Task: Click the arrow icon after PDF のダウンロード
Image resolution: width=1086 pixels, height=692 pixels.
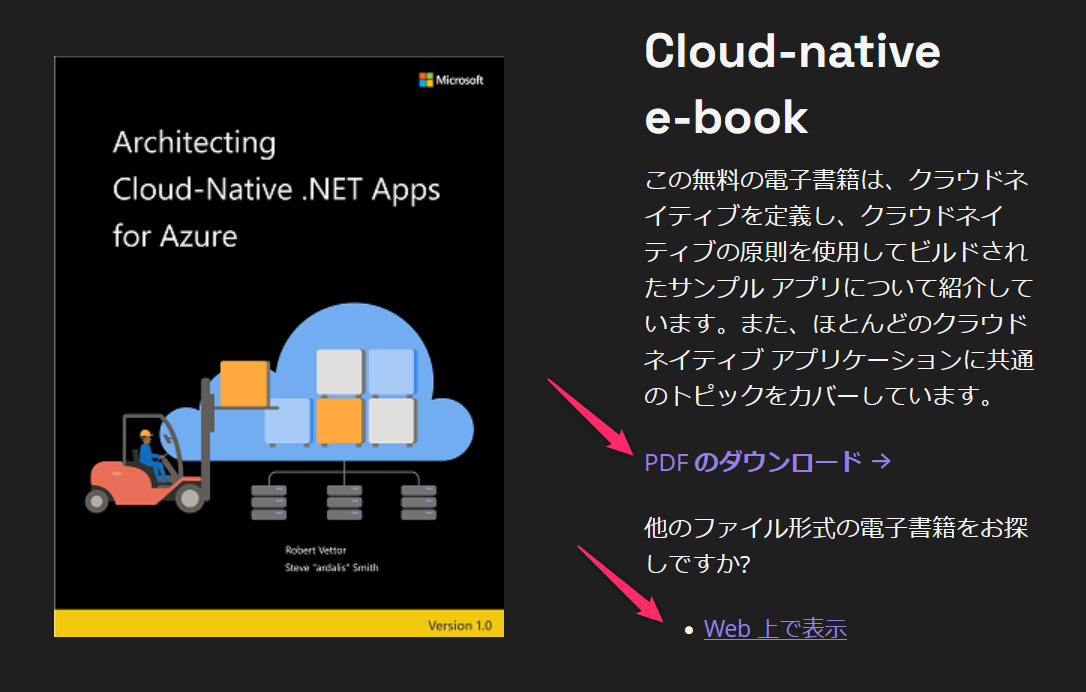Action: [881, 461]
